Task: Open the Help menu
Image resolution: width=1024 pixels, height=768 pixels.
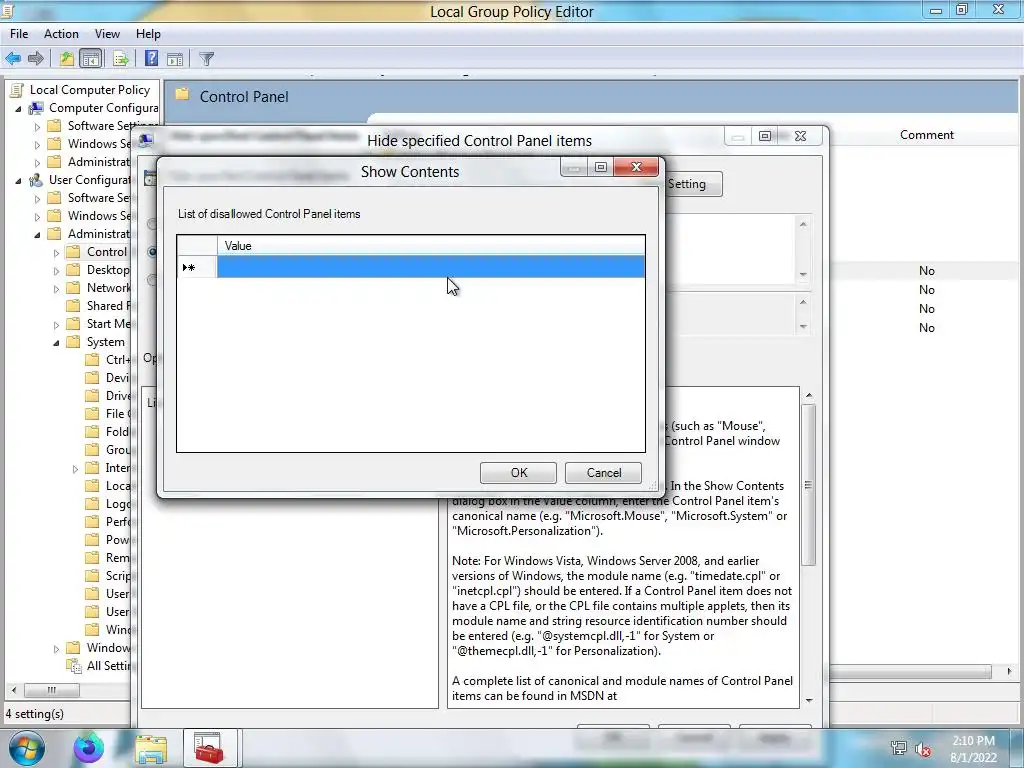Action: click(148, 34)
